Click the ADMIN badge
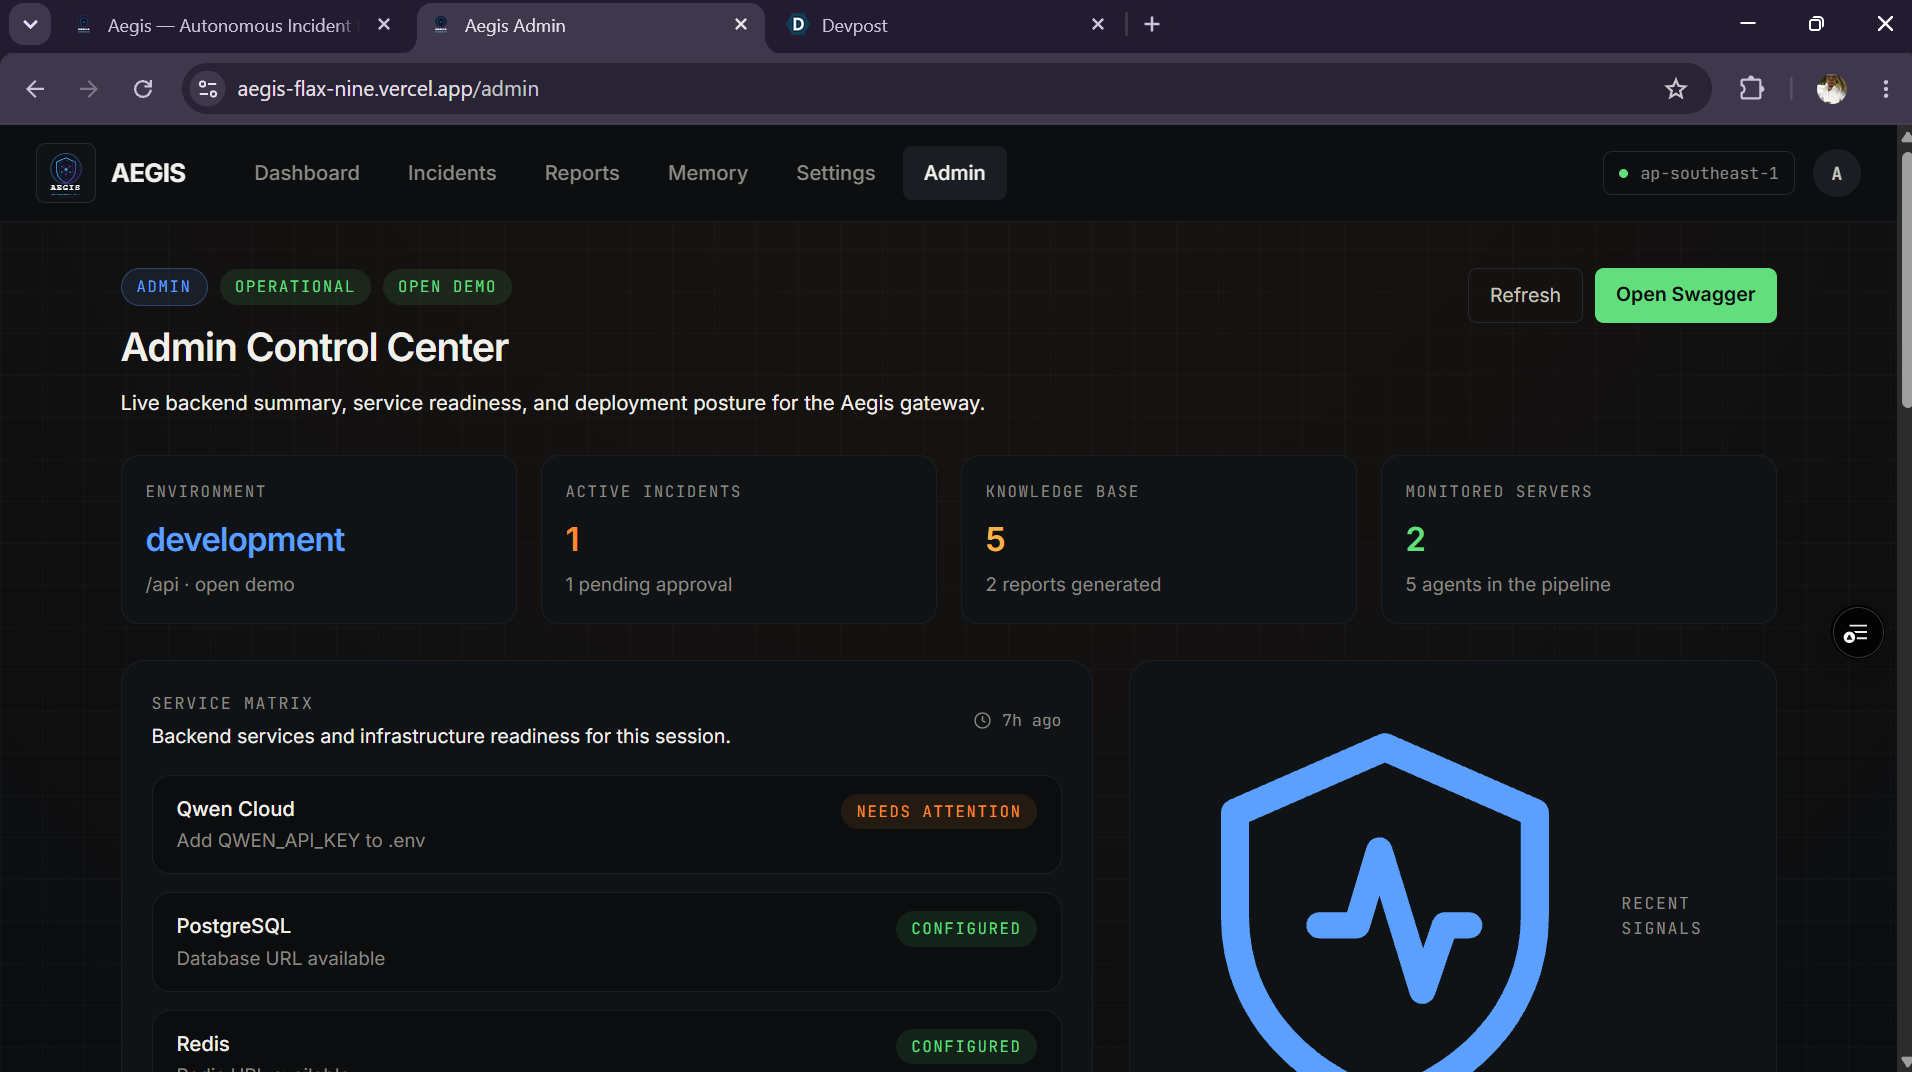The height and width of the screenshot is (1072, 1912). 164,287
